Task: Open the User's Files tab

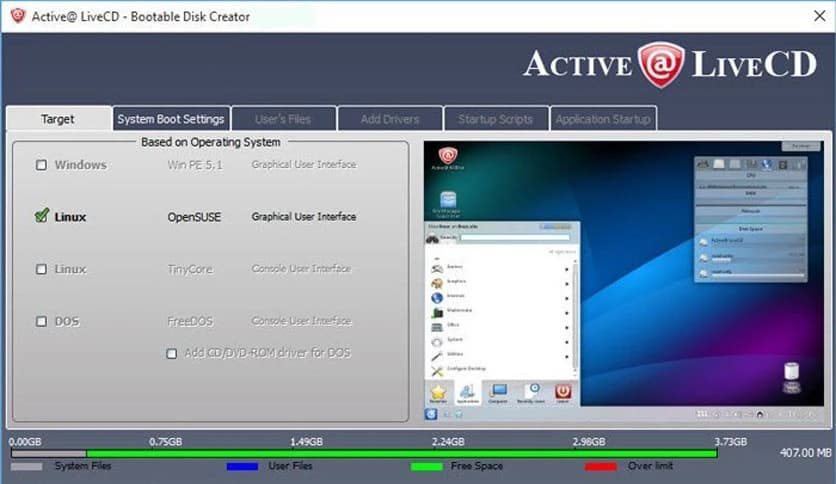Action: point(283,118)
